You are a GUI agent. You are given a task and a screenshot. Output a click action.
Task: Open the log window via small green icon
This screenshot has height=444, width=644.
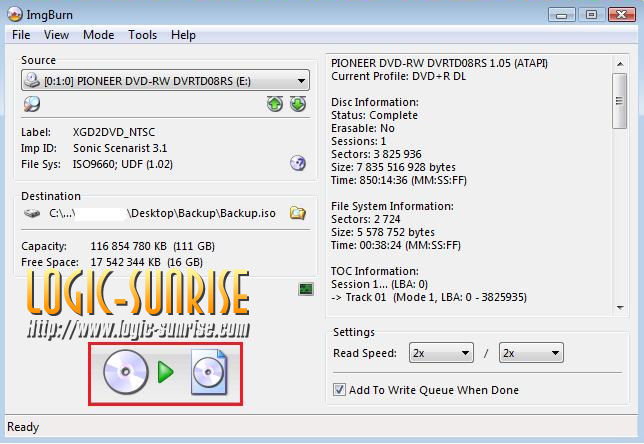pos(306,289)
